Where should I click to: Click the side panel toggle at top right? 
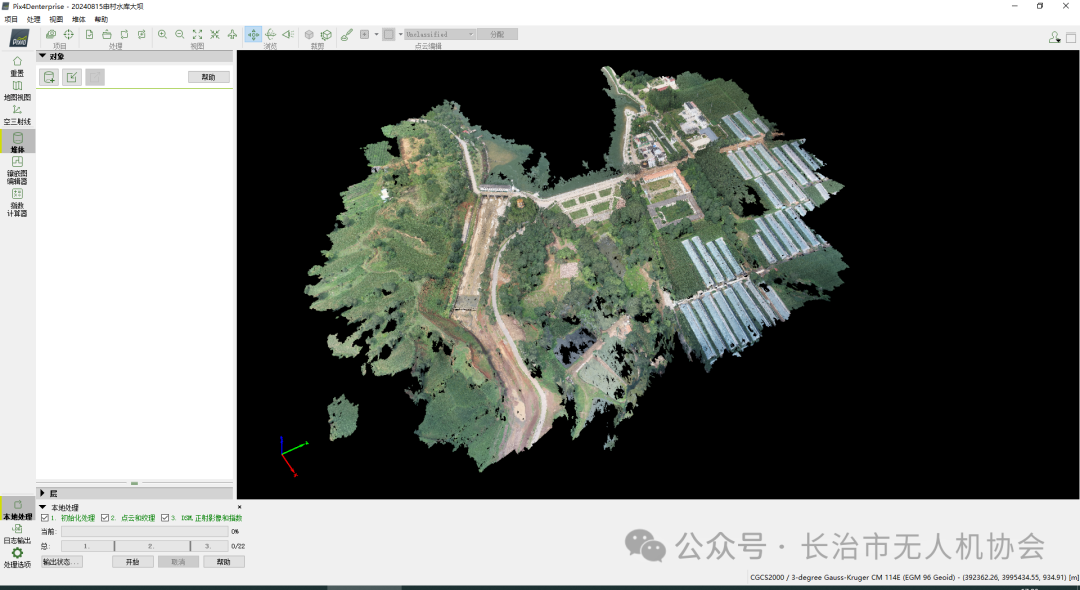coord(1071,37)
